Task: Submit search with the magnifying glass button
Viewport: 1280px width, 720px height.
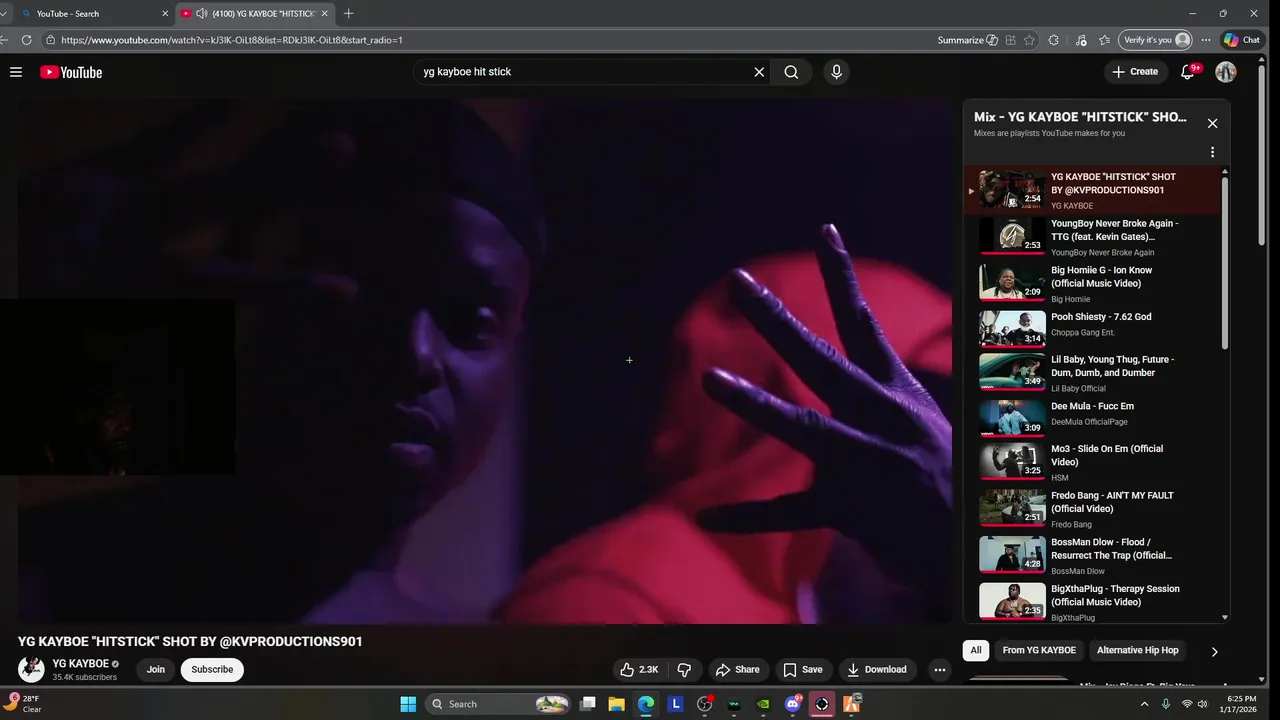Action: pyautogui.click(x=791, y=72)
